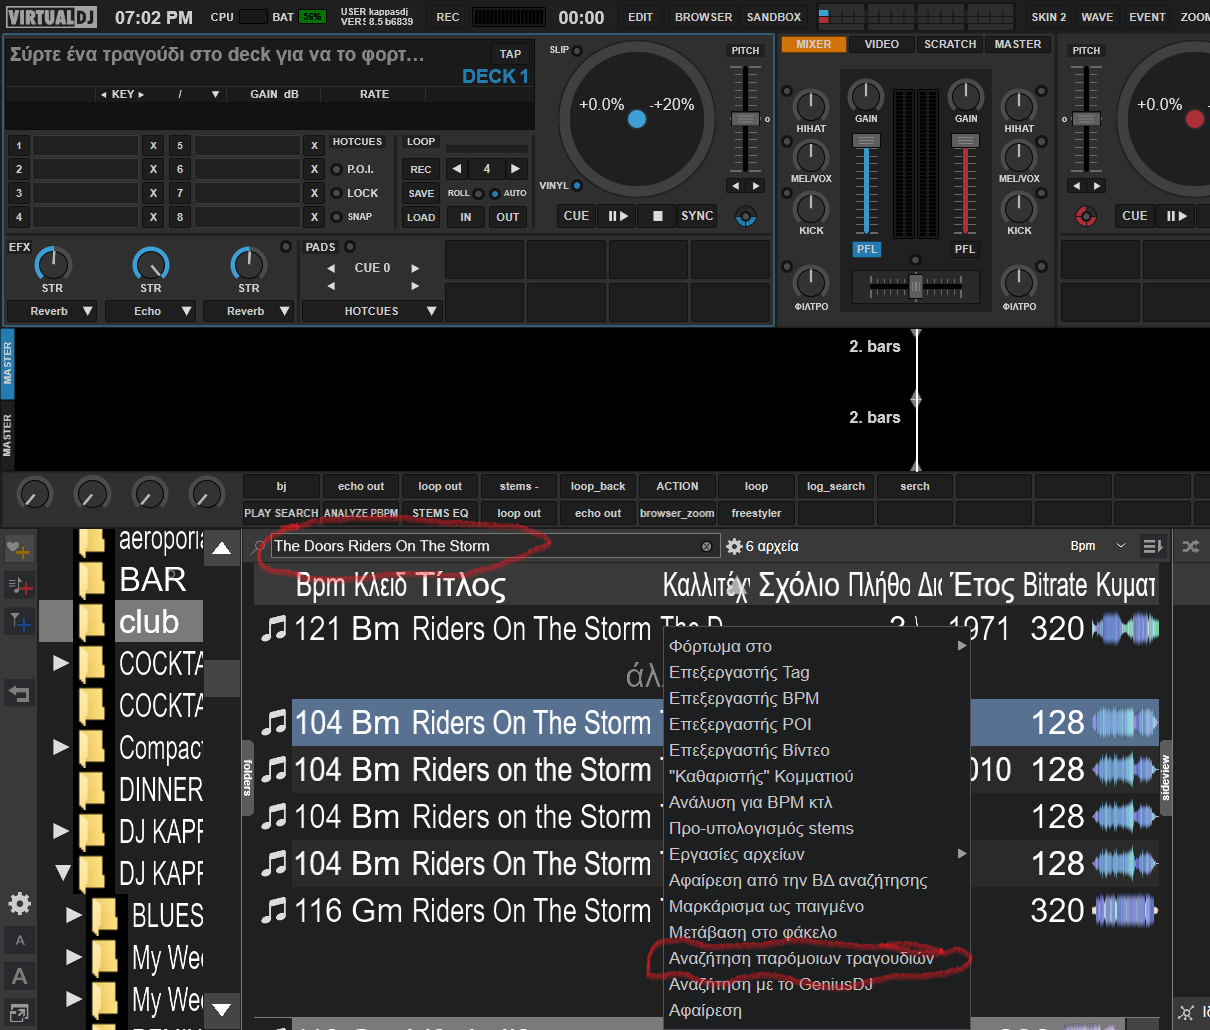Enable the hotcue LOCK option
This screenshot has width=1210, height=1030.
coord(337,193)
